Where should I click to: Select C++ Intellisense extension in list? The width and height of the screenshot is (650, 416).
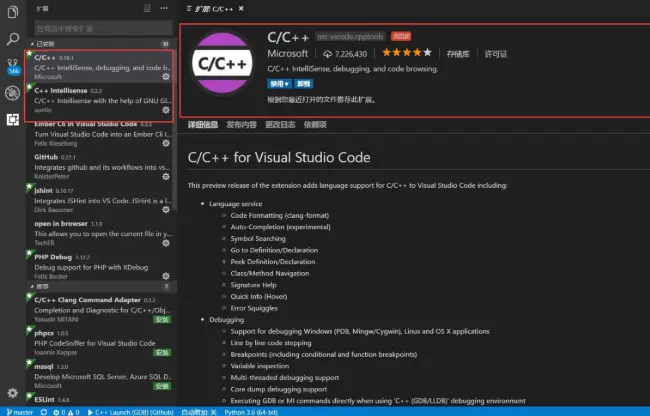(x=100, y=100)
